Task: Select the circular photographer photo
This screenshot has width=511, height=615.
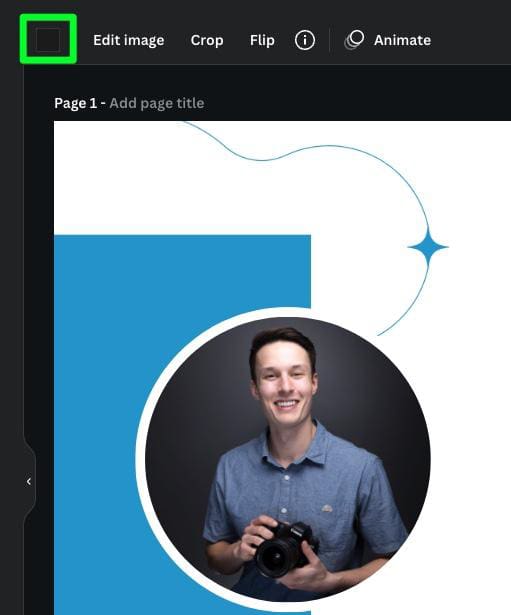Action: pos(287,459)
